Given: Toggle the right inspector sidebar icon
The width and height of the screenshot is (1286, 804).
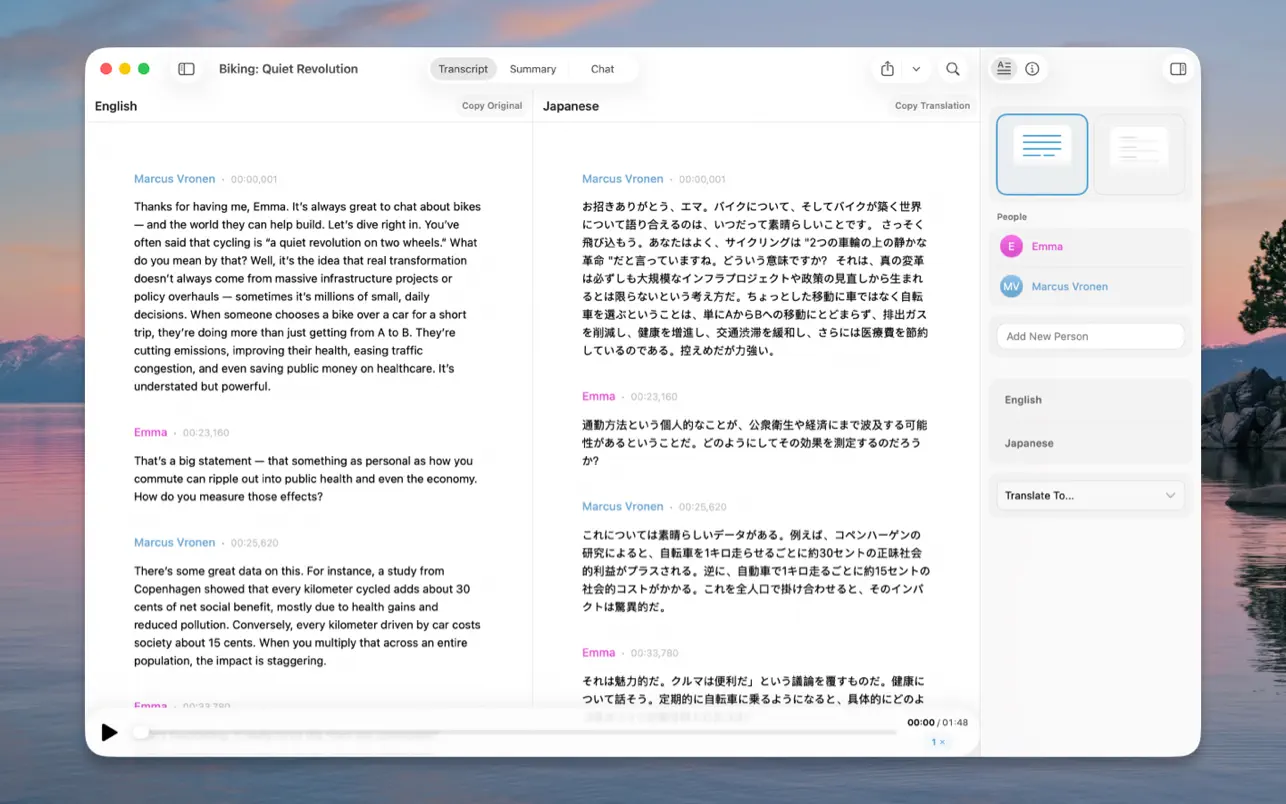Looking at the screenshot, I should click(1178, 69).
